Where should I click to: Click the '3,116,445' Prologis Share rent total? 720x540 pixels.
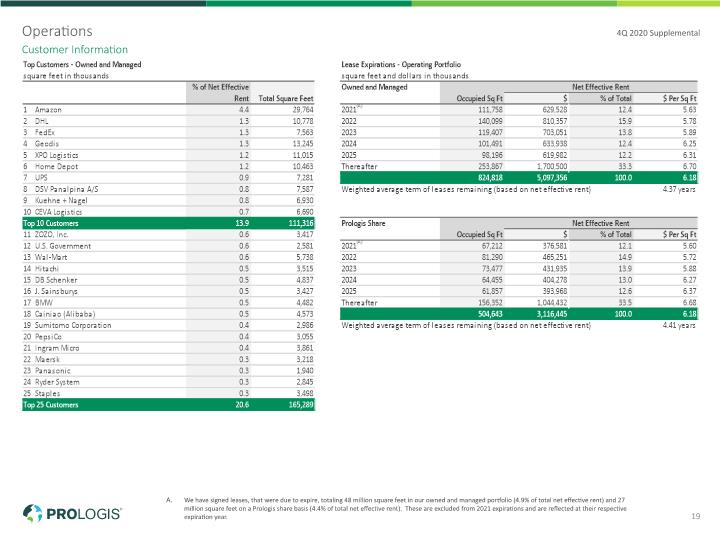(552, 314)
